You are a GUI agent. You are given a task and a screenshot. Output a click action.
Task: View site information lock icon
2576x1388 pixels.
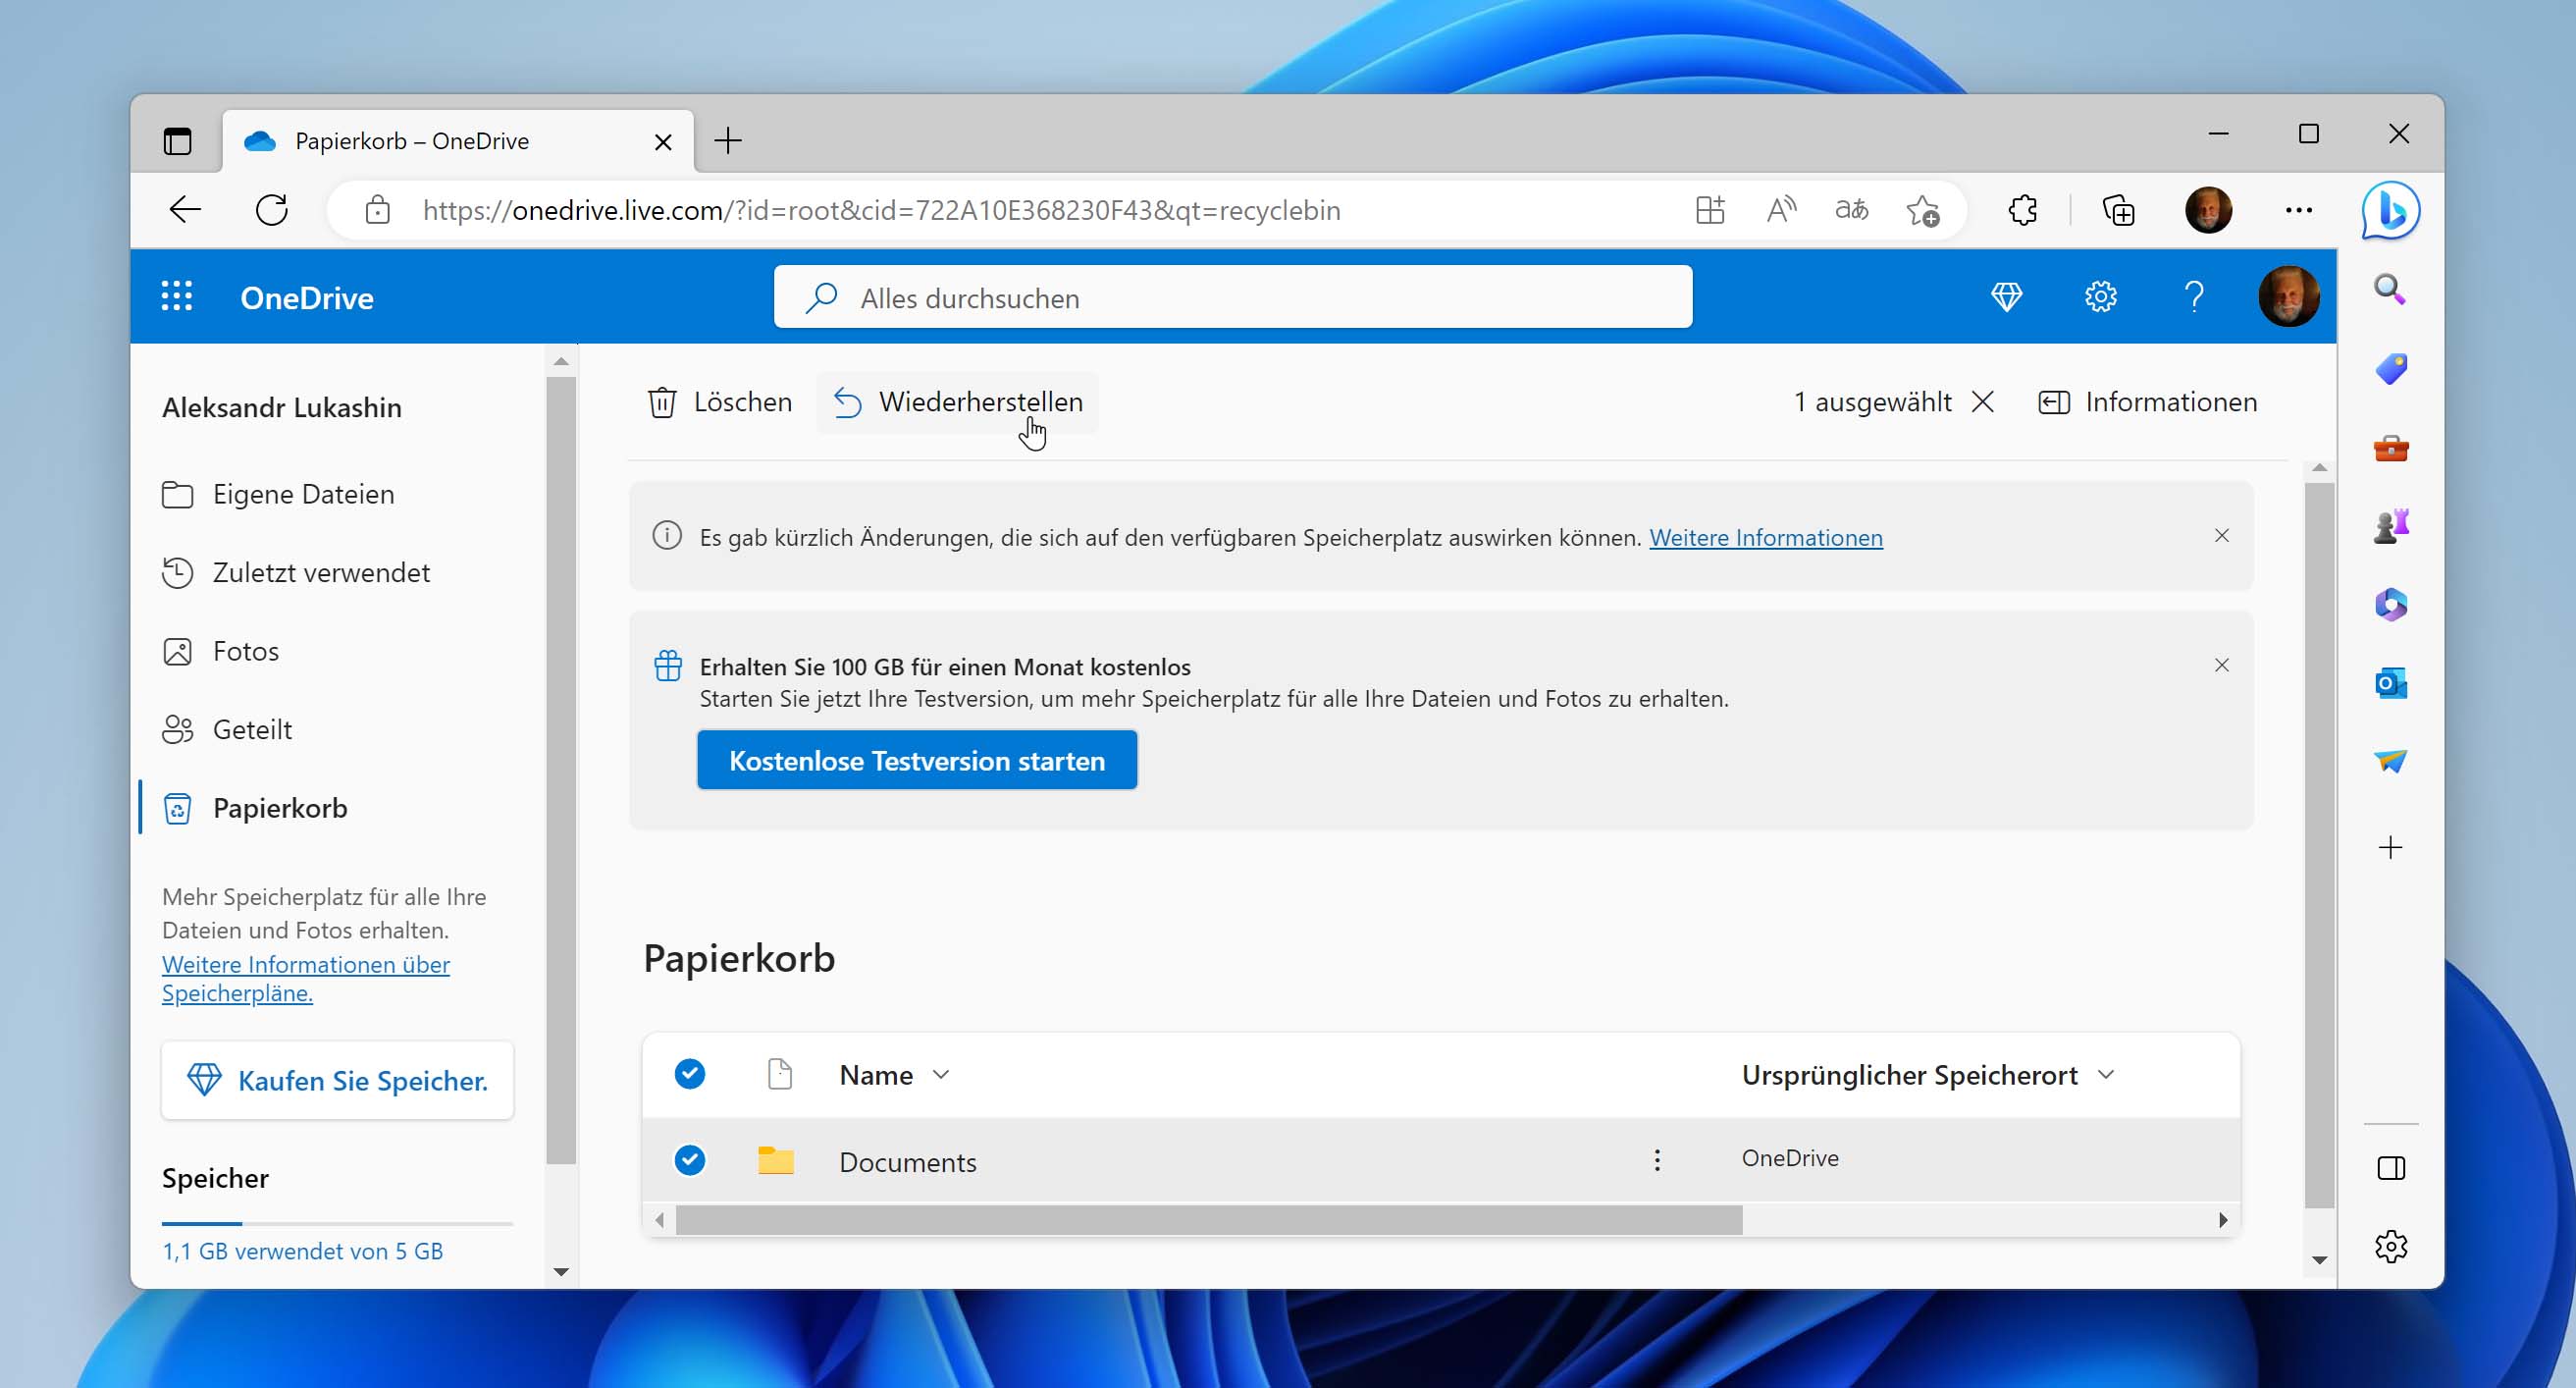click(377, 210)
